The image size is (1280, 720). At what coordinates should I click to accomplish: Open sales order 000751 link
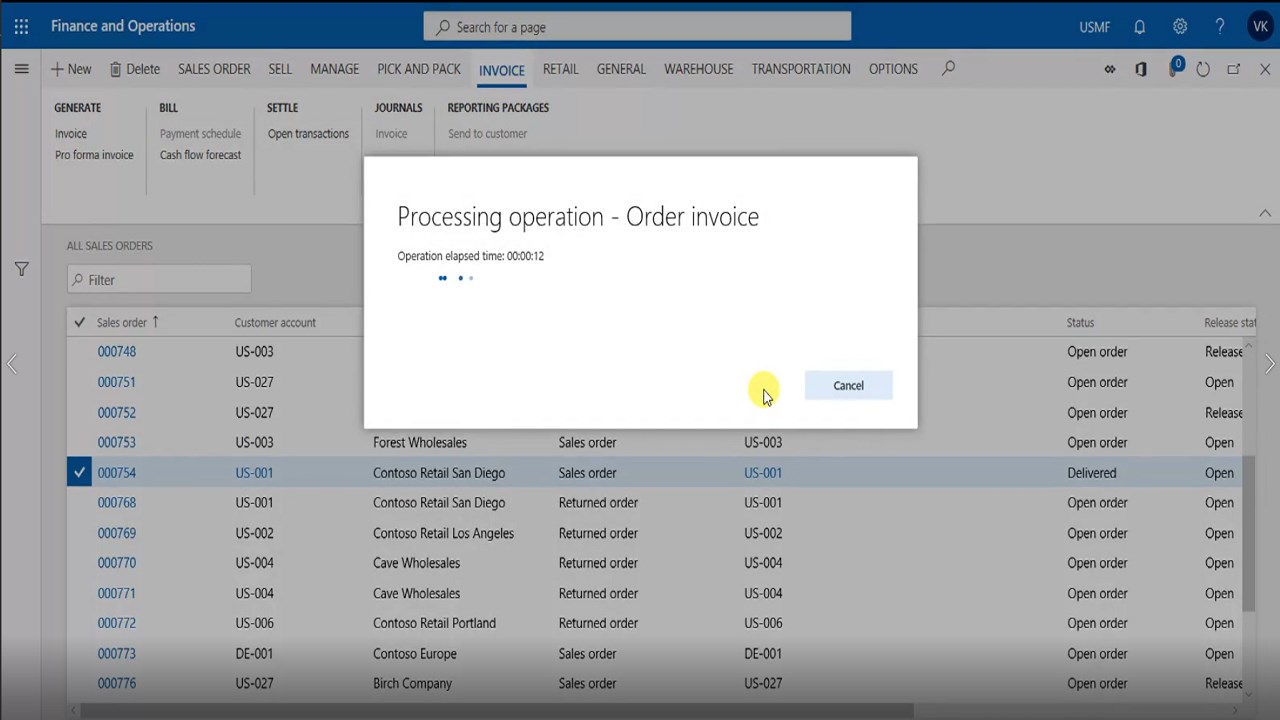117,382
